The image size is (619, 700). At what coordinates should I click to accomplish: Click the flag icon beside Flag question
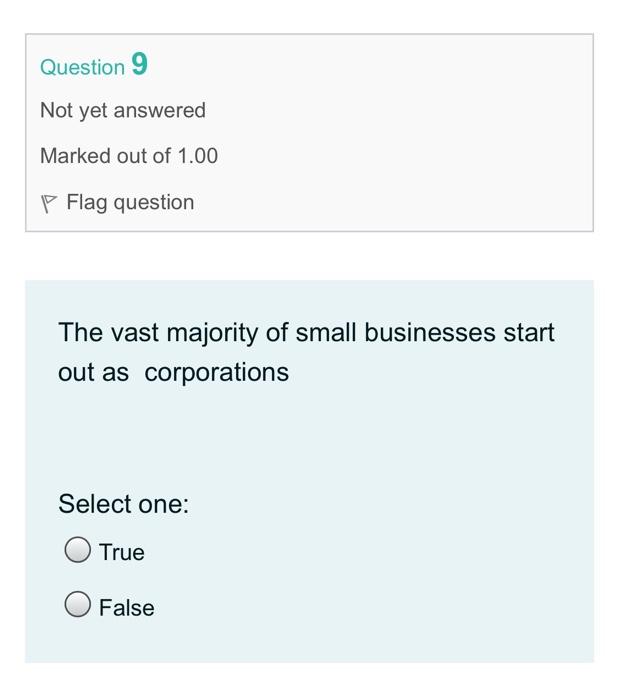click(49, 203)
